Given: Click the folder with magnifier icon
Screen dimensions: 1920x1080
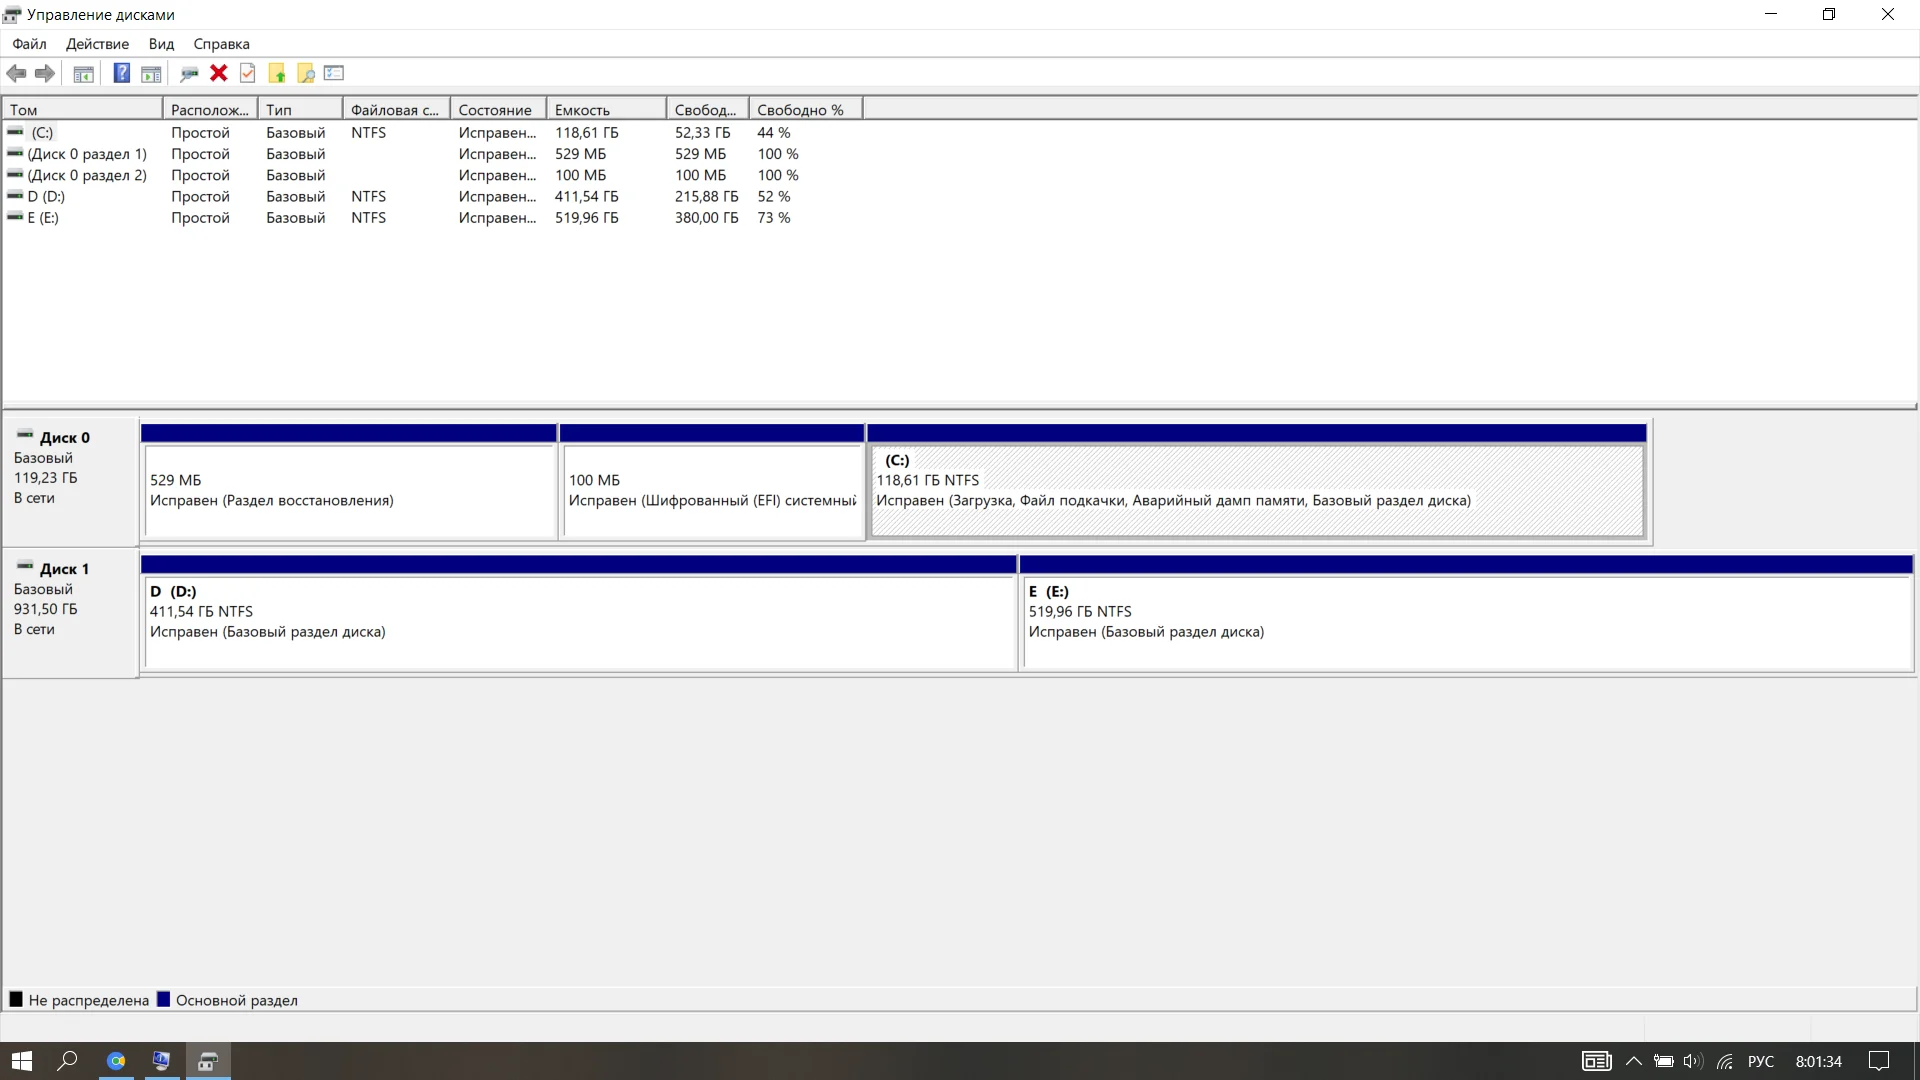Looking at the screenshot, I should 306,73.
